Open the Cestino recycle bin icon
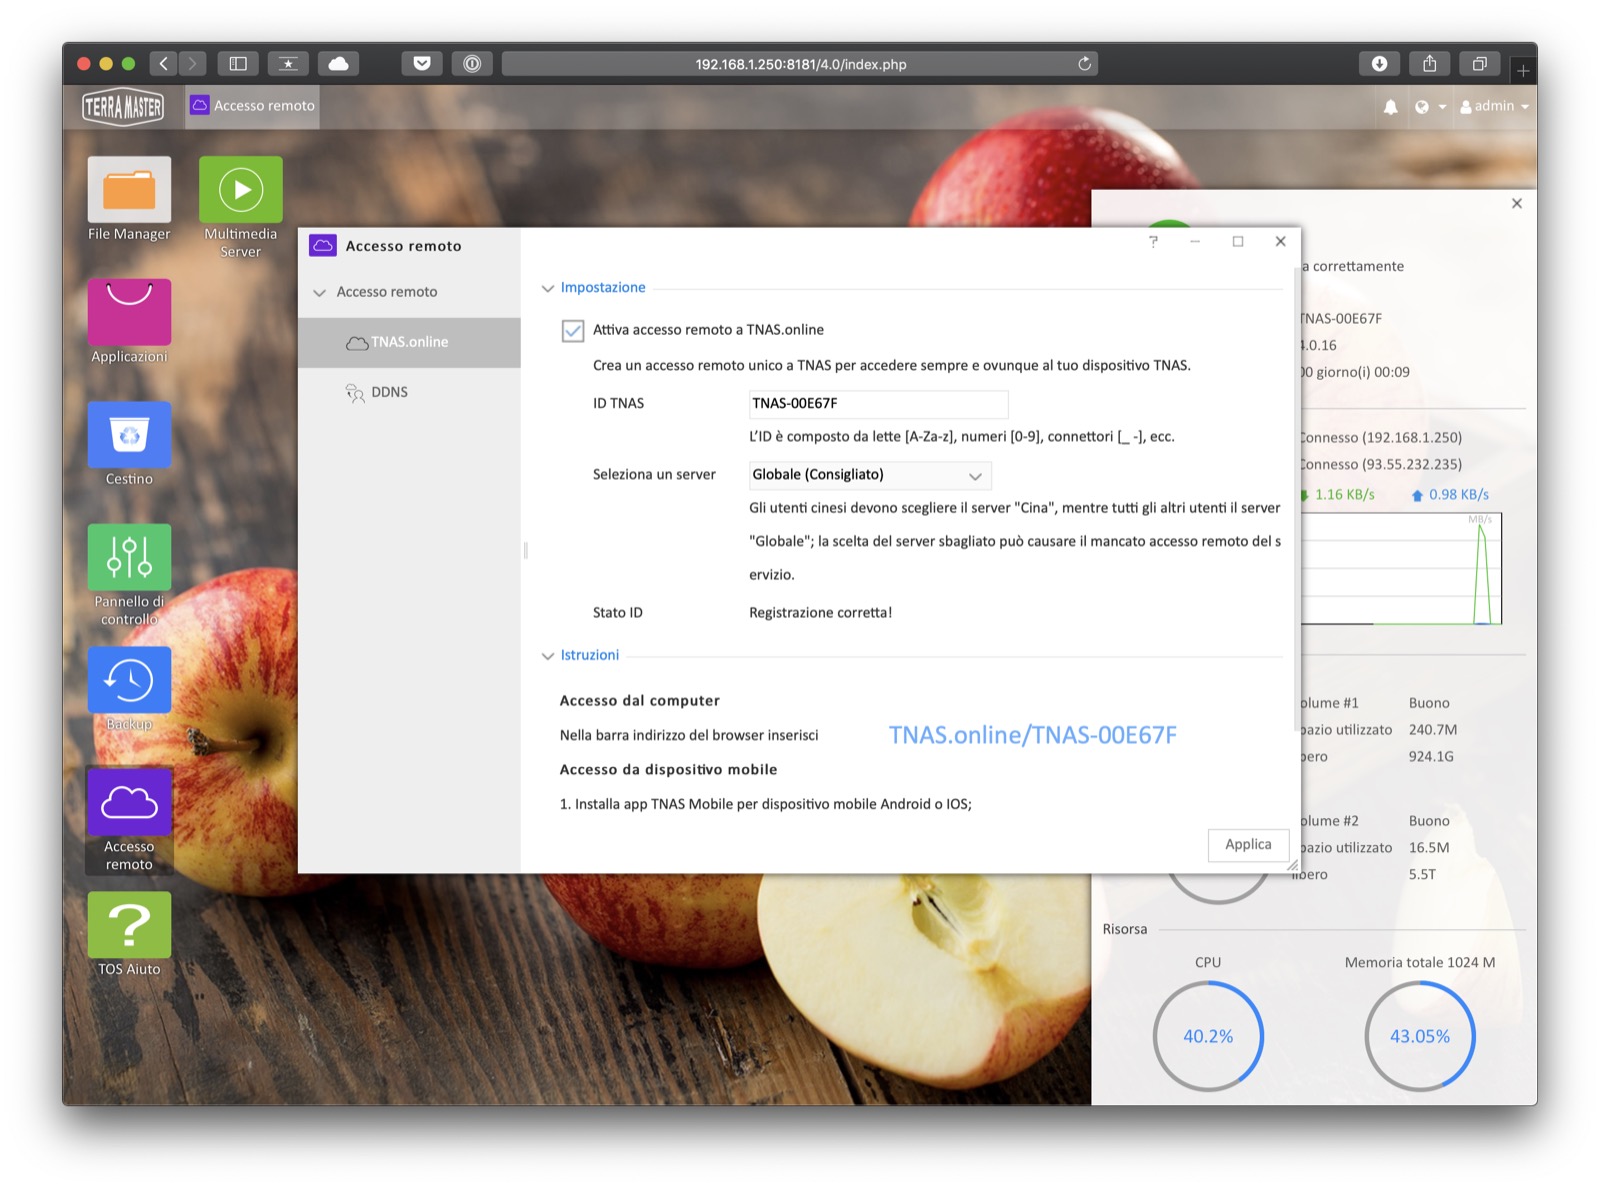Screen dimensions: 1600x1188 pos(129,444)
